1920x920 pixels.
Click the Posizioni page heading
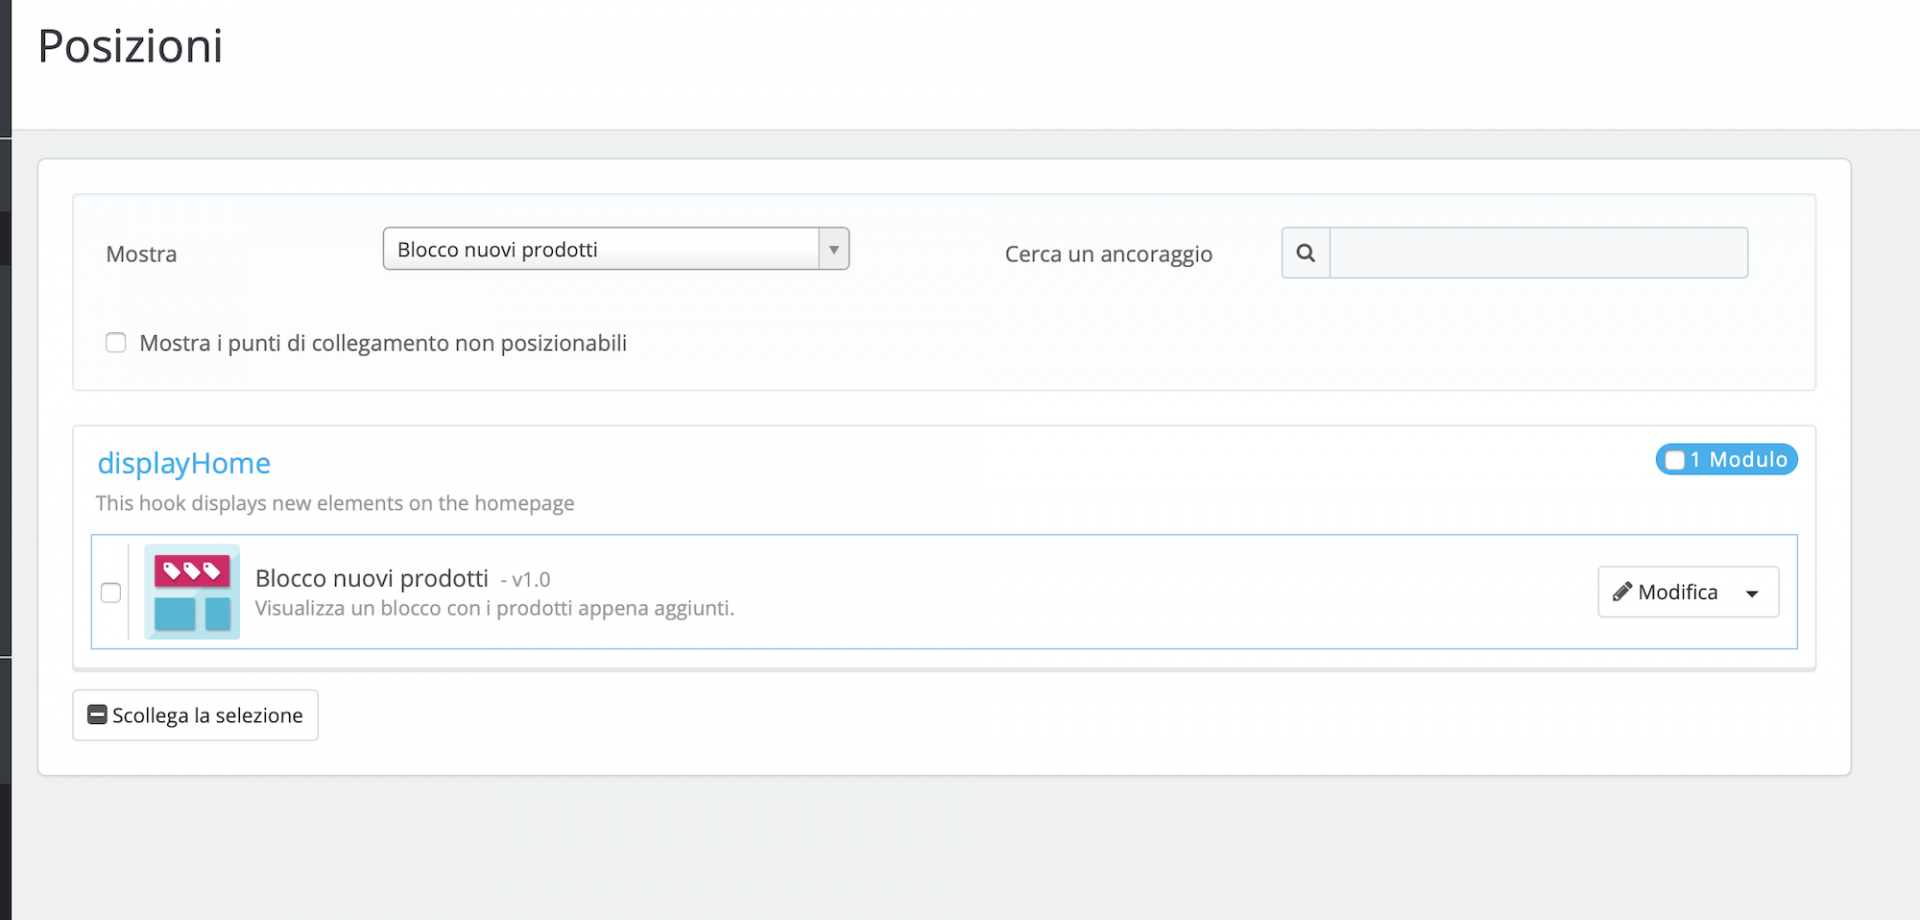click(x=130, y=46)
